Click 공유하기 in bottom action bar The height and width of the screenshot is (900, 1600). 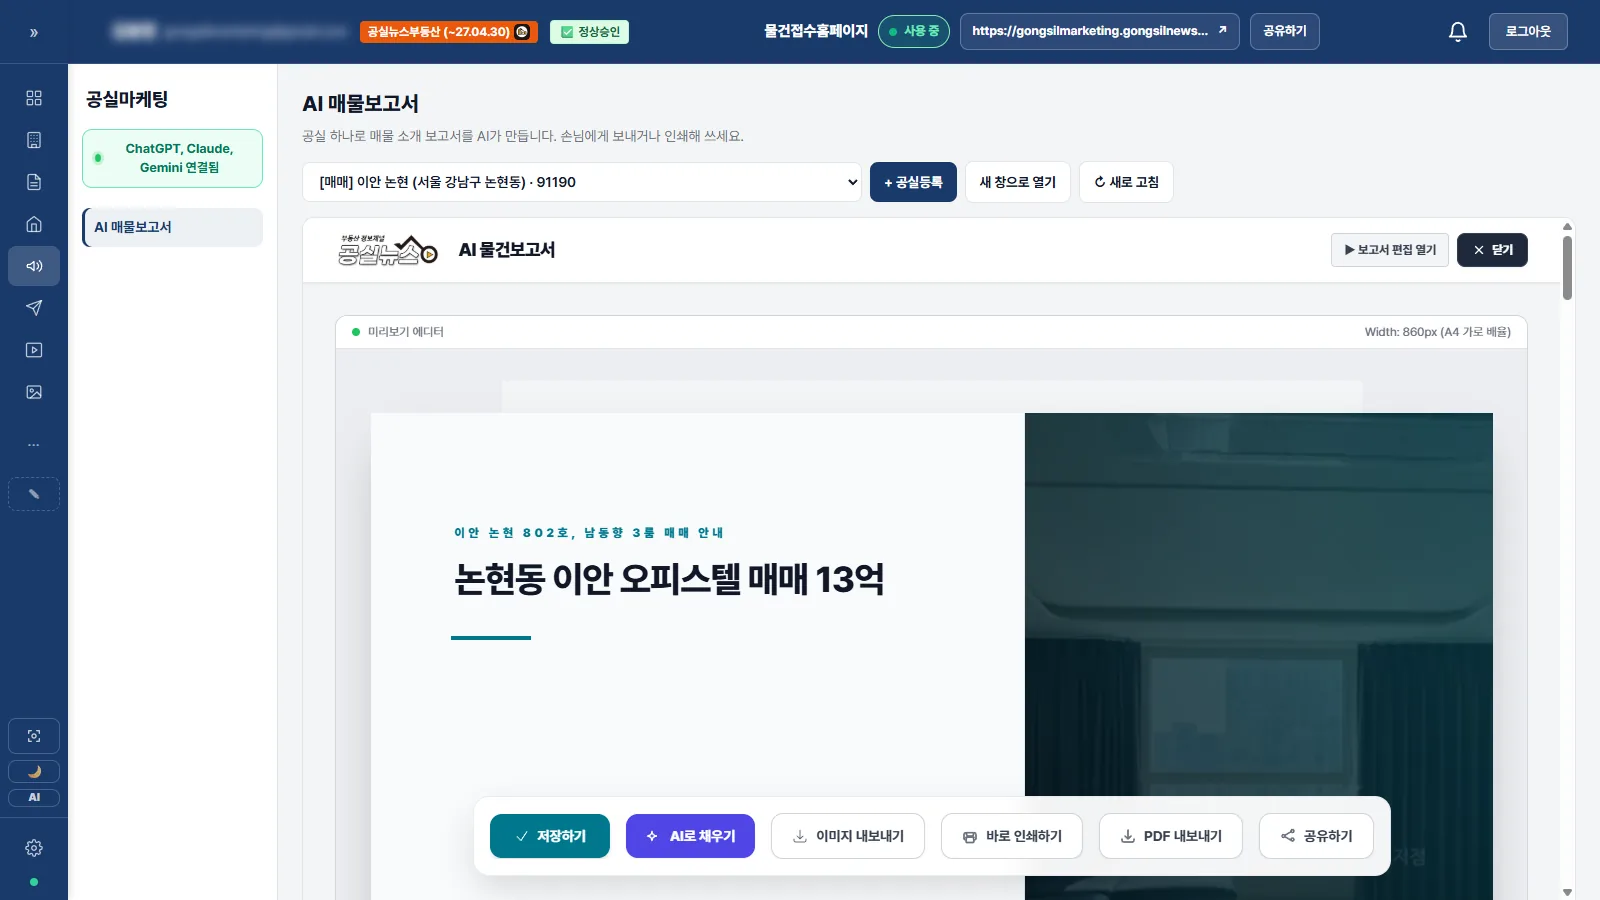tap(1316, 836)
